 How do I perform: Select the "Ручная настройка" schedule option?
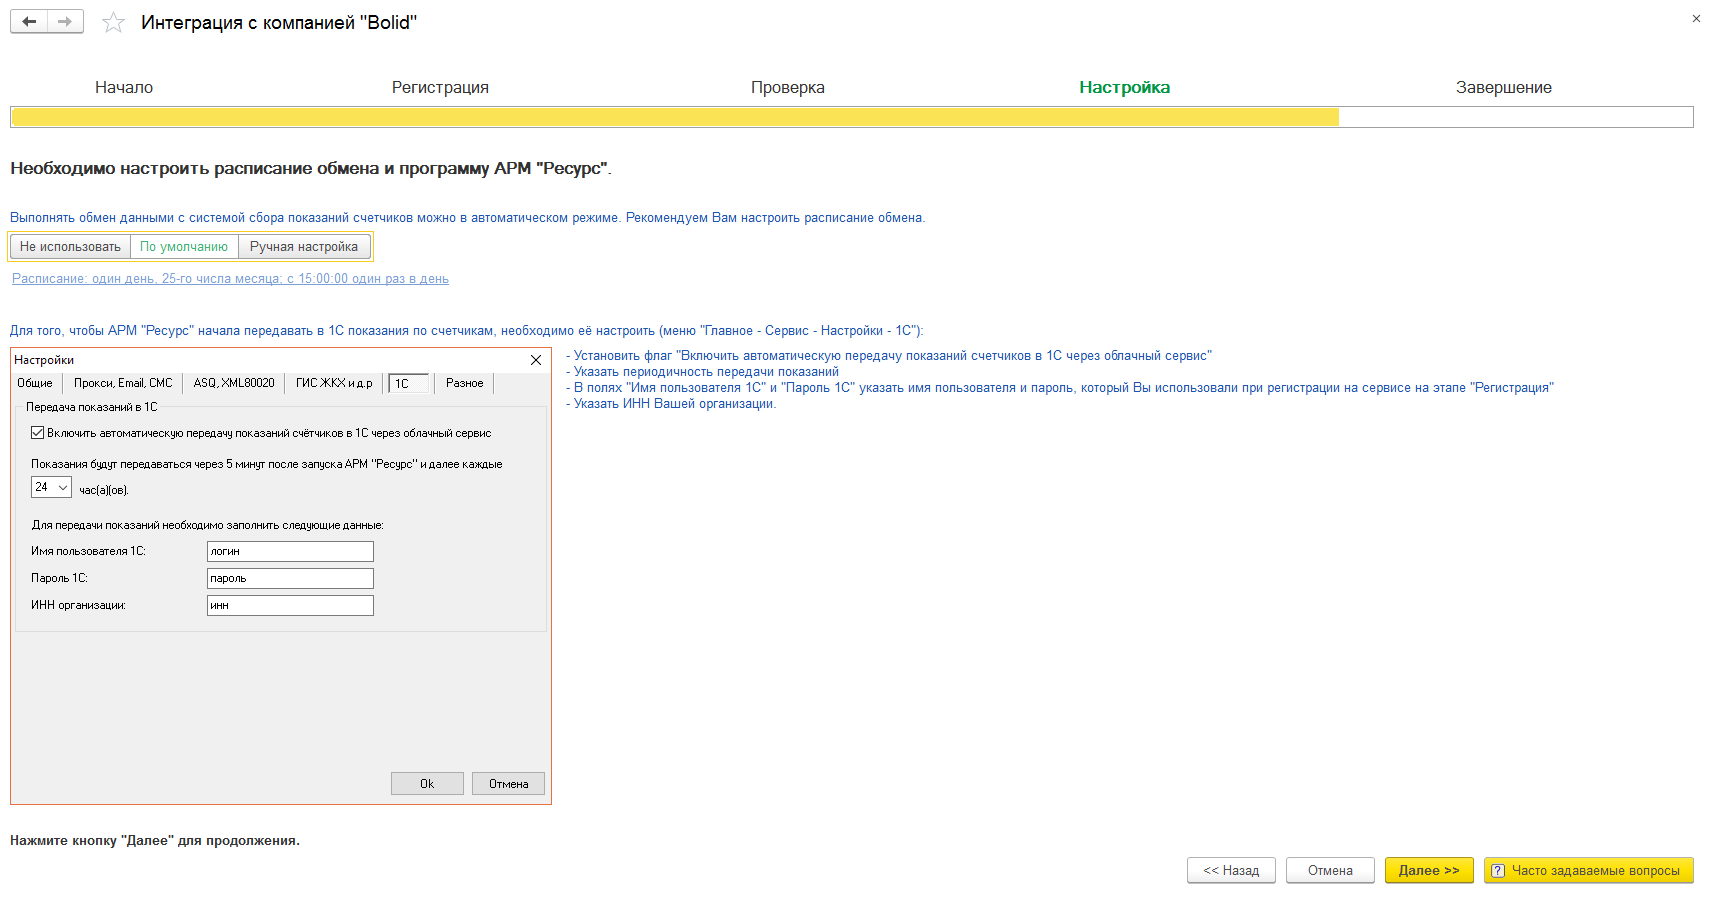(x=304, y=247)
